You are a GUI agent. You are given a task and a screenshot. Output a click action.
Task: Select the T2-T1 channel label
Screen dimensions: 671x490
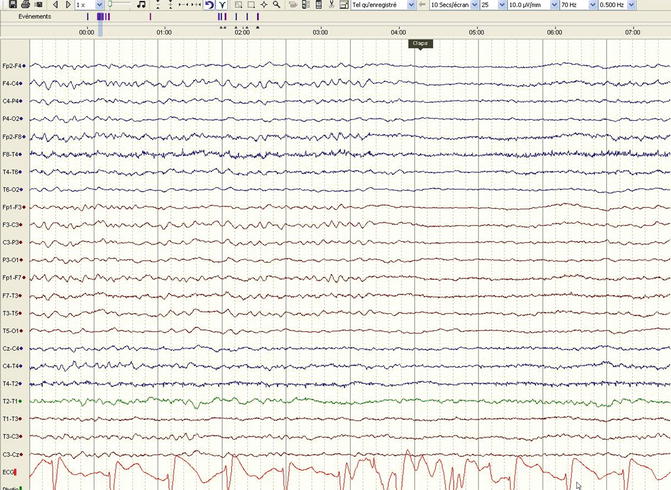pyautogui.click(x=11, y=401)
